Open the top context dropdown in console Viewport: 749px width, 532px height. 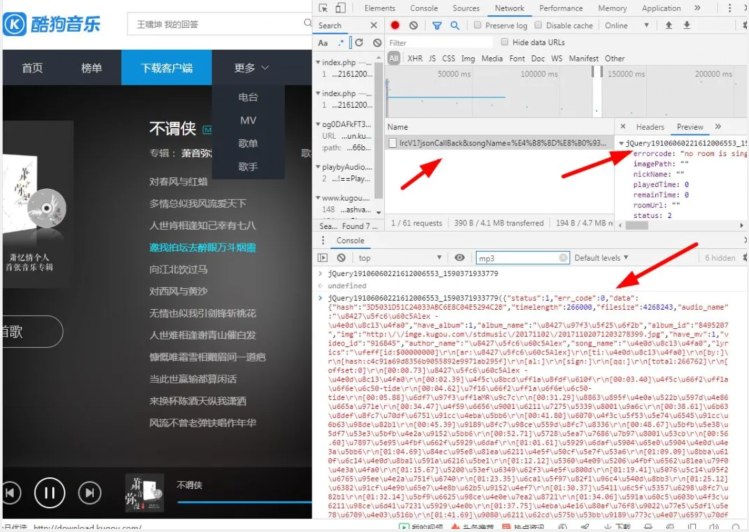click(x=400, y=258)
